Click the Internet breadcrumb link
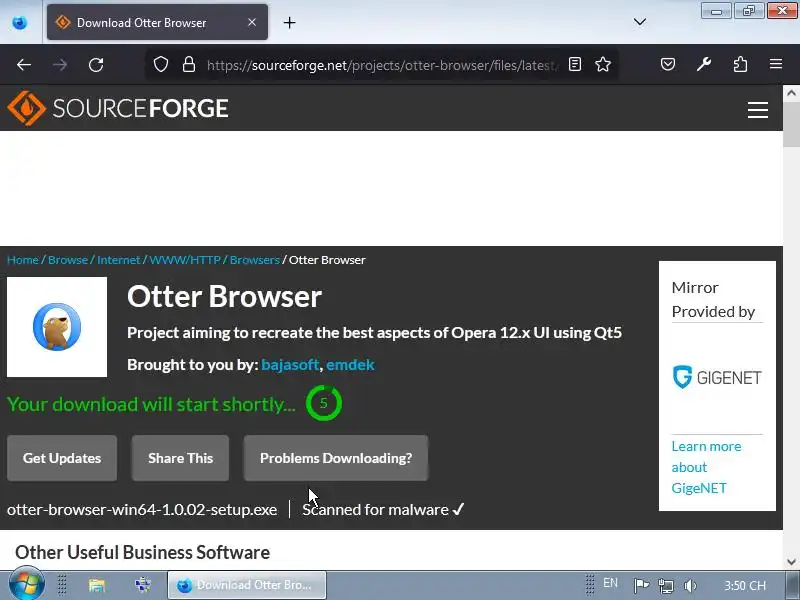The height and width of the screenshot is (600, 800). click(118, 260)
